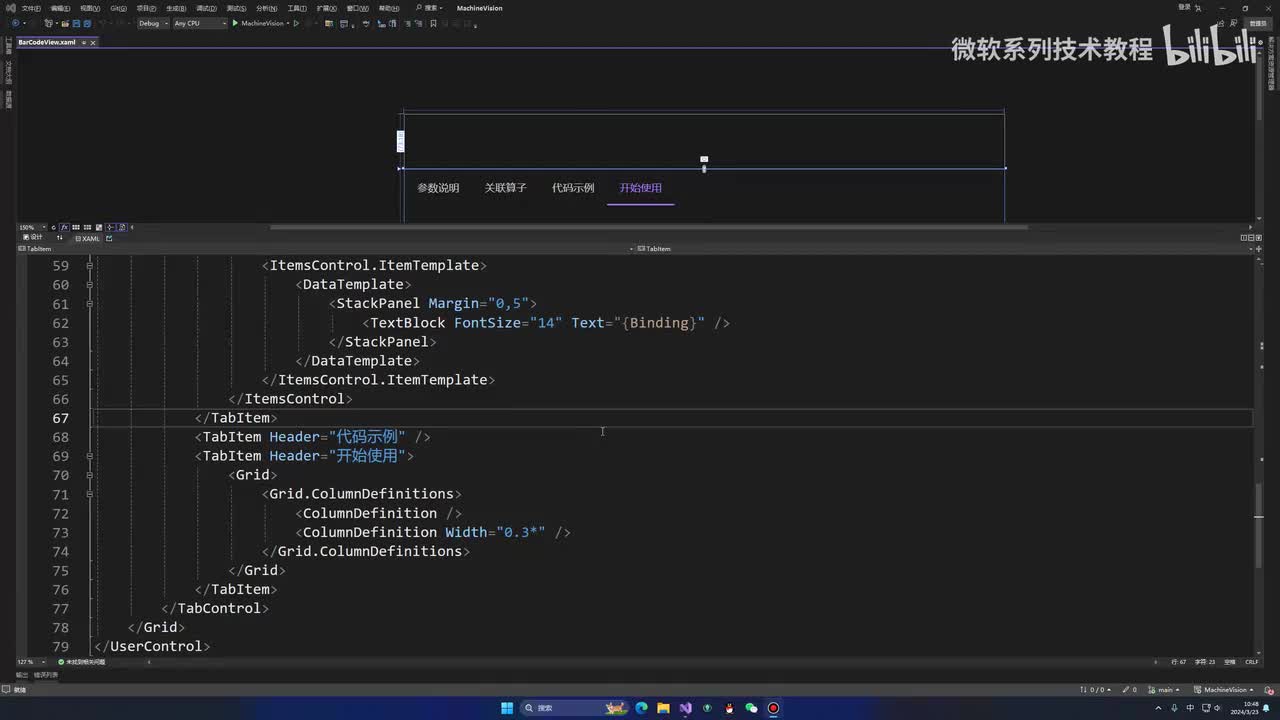
Task: Open the designer zoom 150% dropdown
Action: pyautogui.click(x=30, y=227)
